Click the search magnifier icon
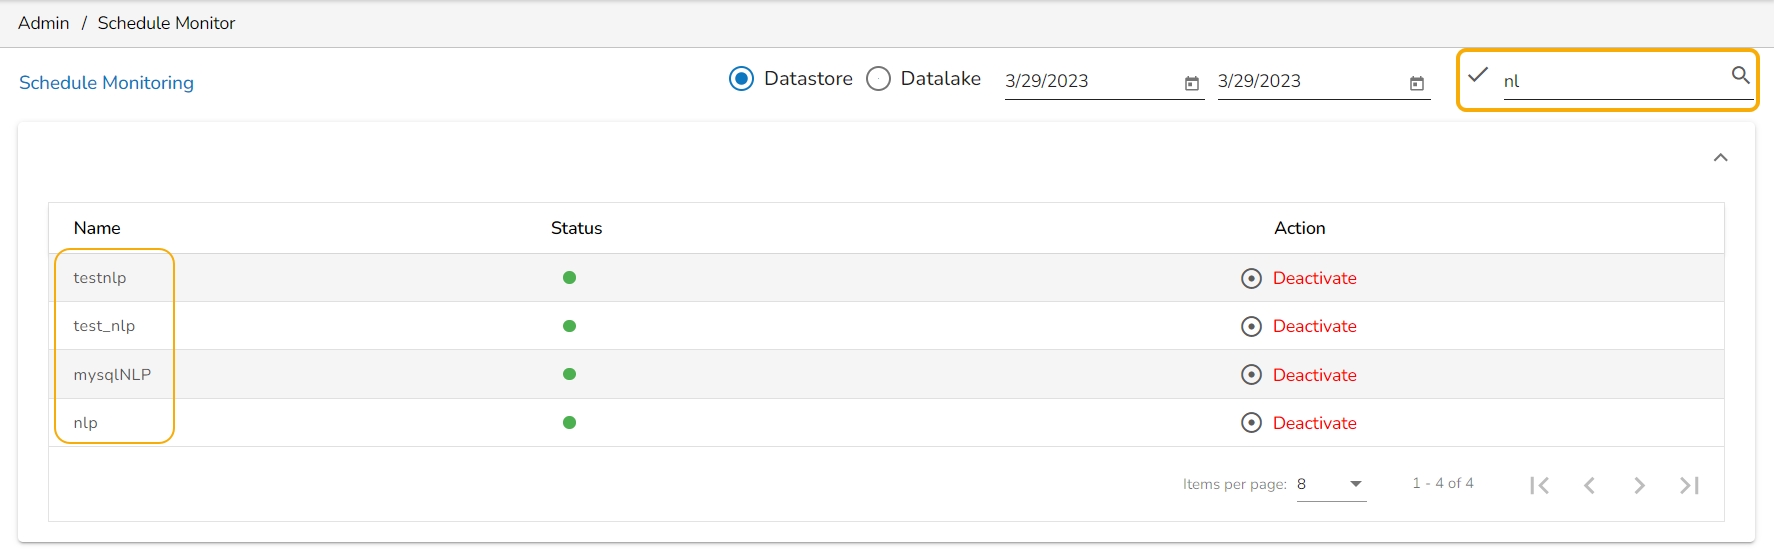Screen dimensions: 1774x549 pos(1740,75)
